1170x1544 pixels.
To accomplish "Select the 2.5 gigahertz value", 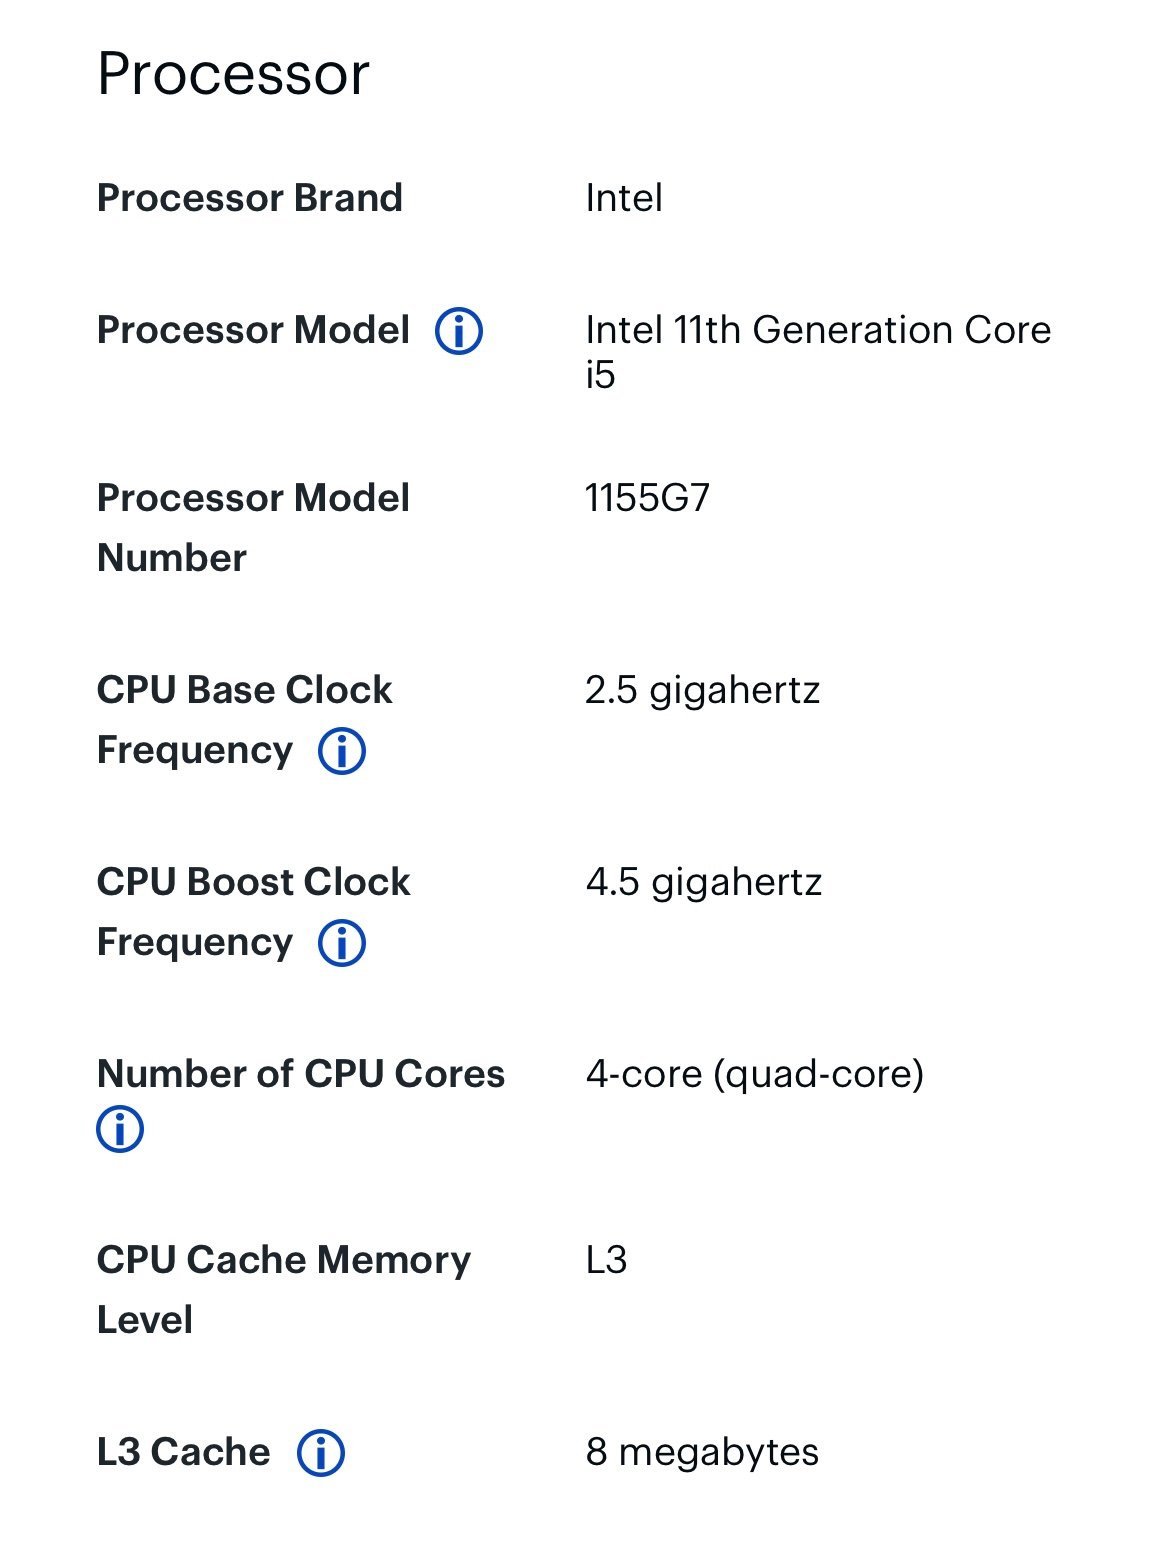I will pos(703,691).
